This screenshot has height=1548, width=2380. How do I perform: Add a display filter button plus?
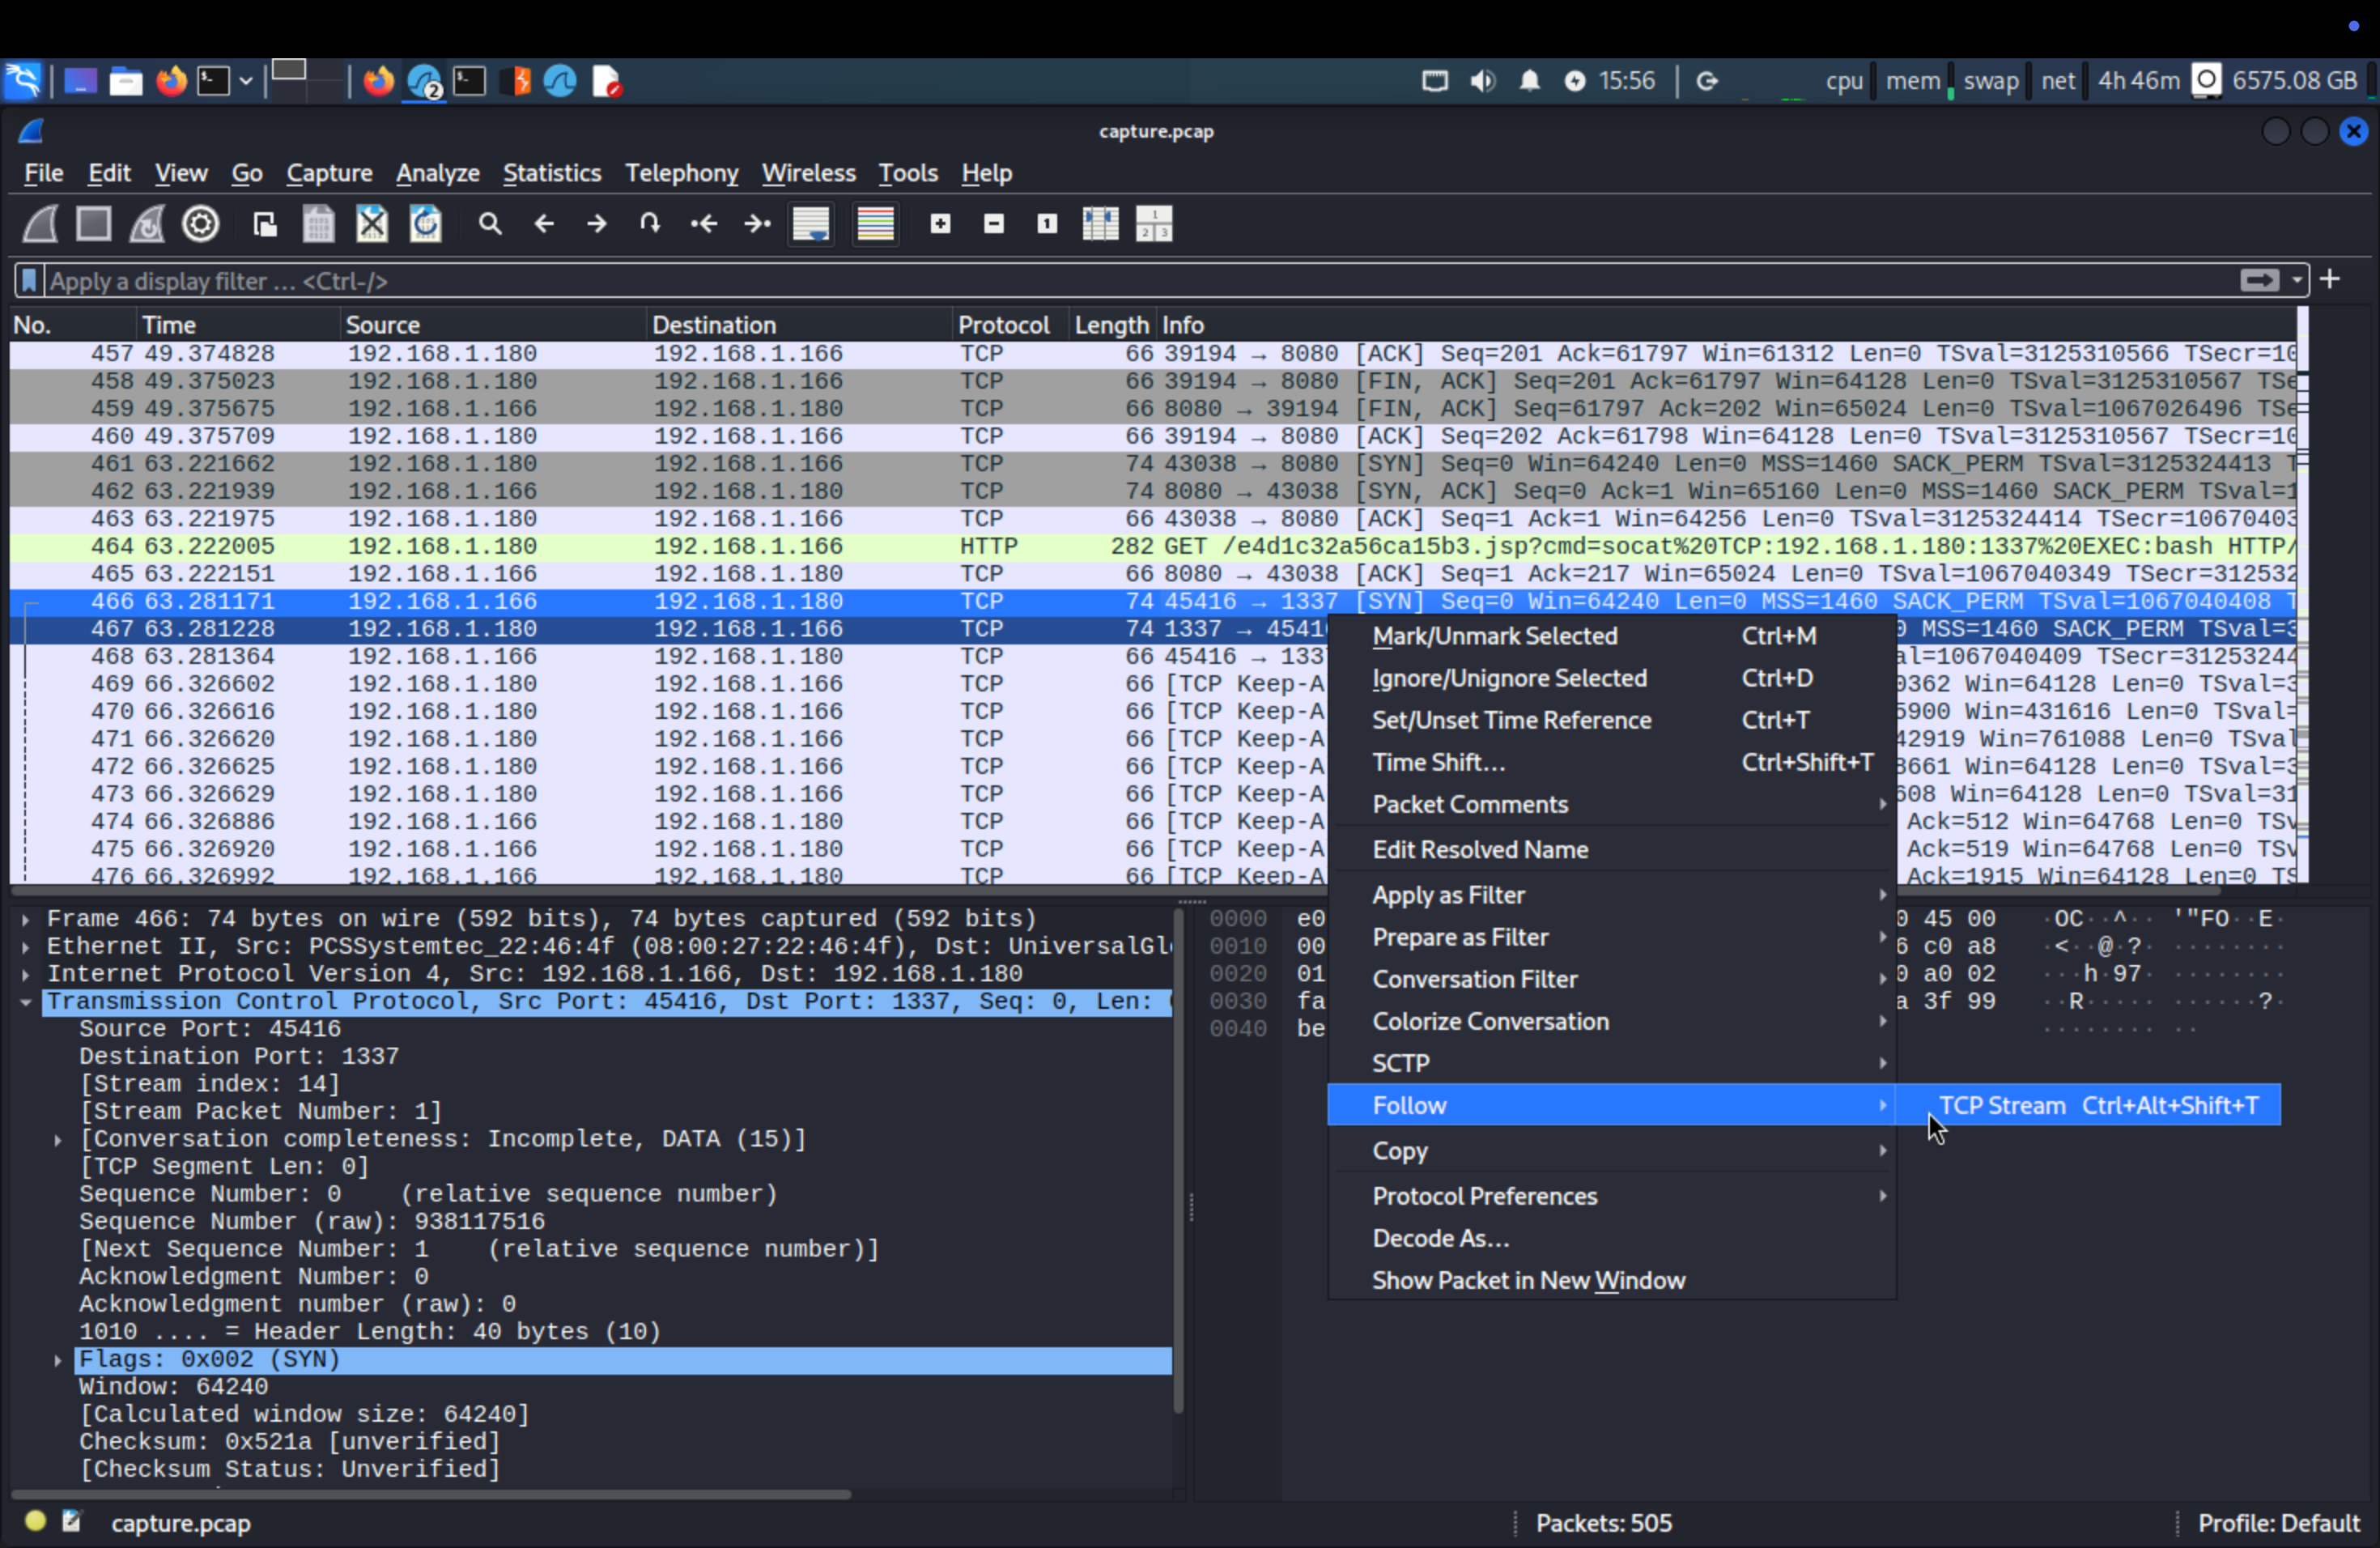(x=2330, y=279)
